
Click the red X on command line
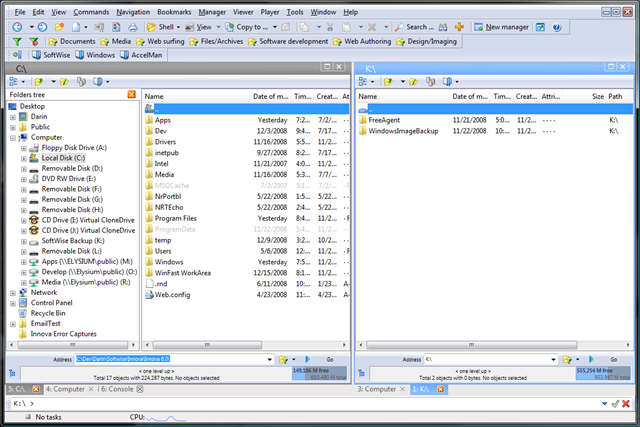[x=626, y=404]
